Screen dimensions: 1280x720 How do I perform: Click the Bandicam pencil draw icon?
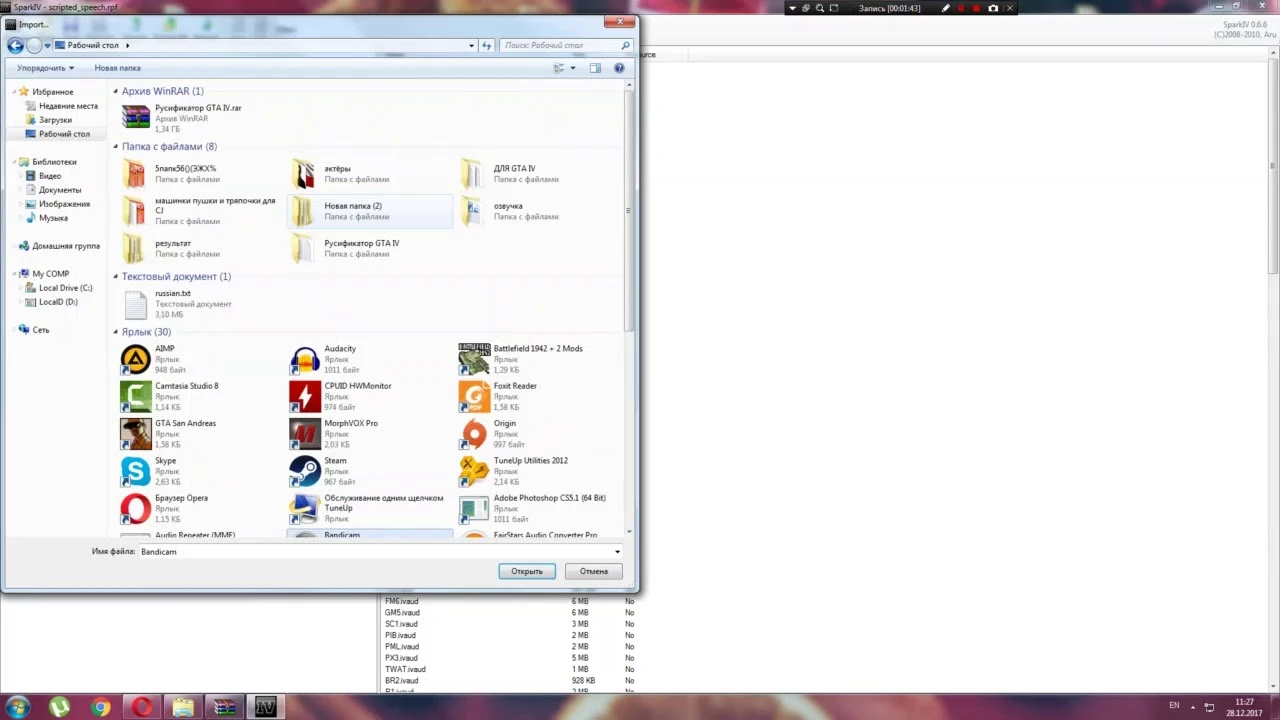(946, 8)
